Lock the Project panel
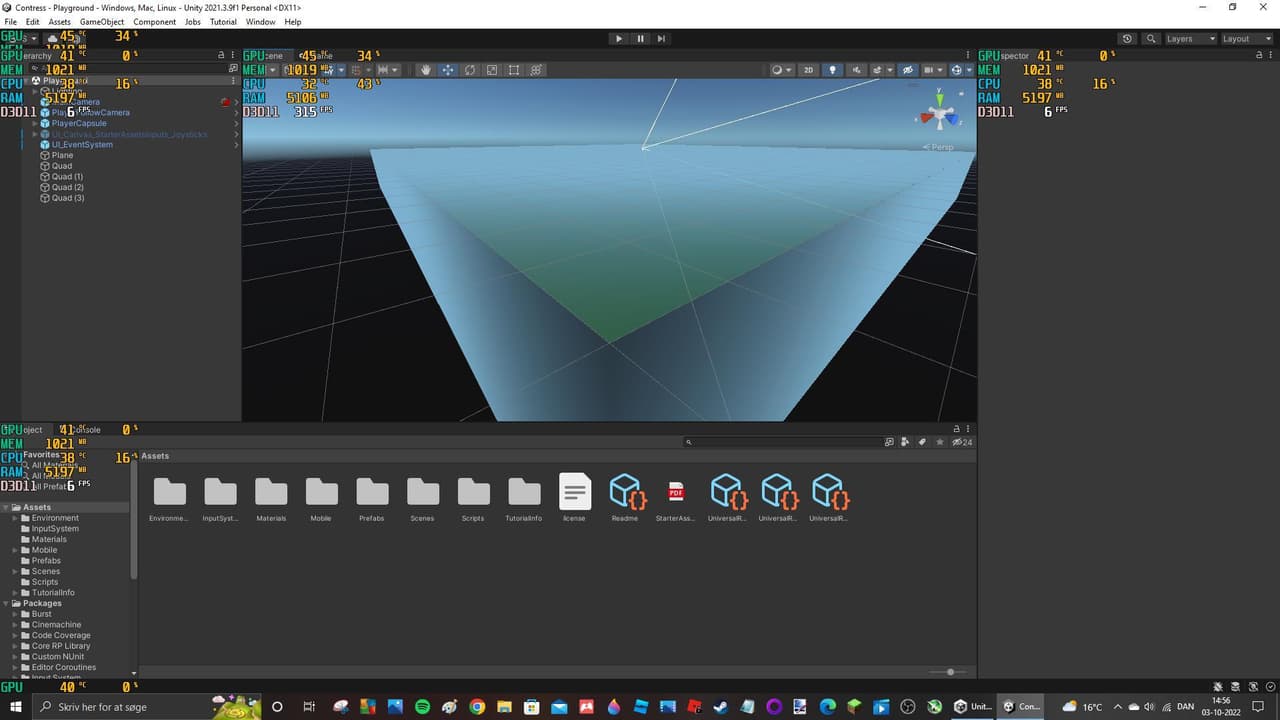Screen dimensions: 1280x720 tap(956, 429)
